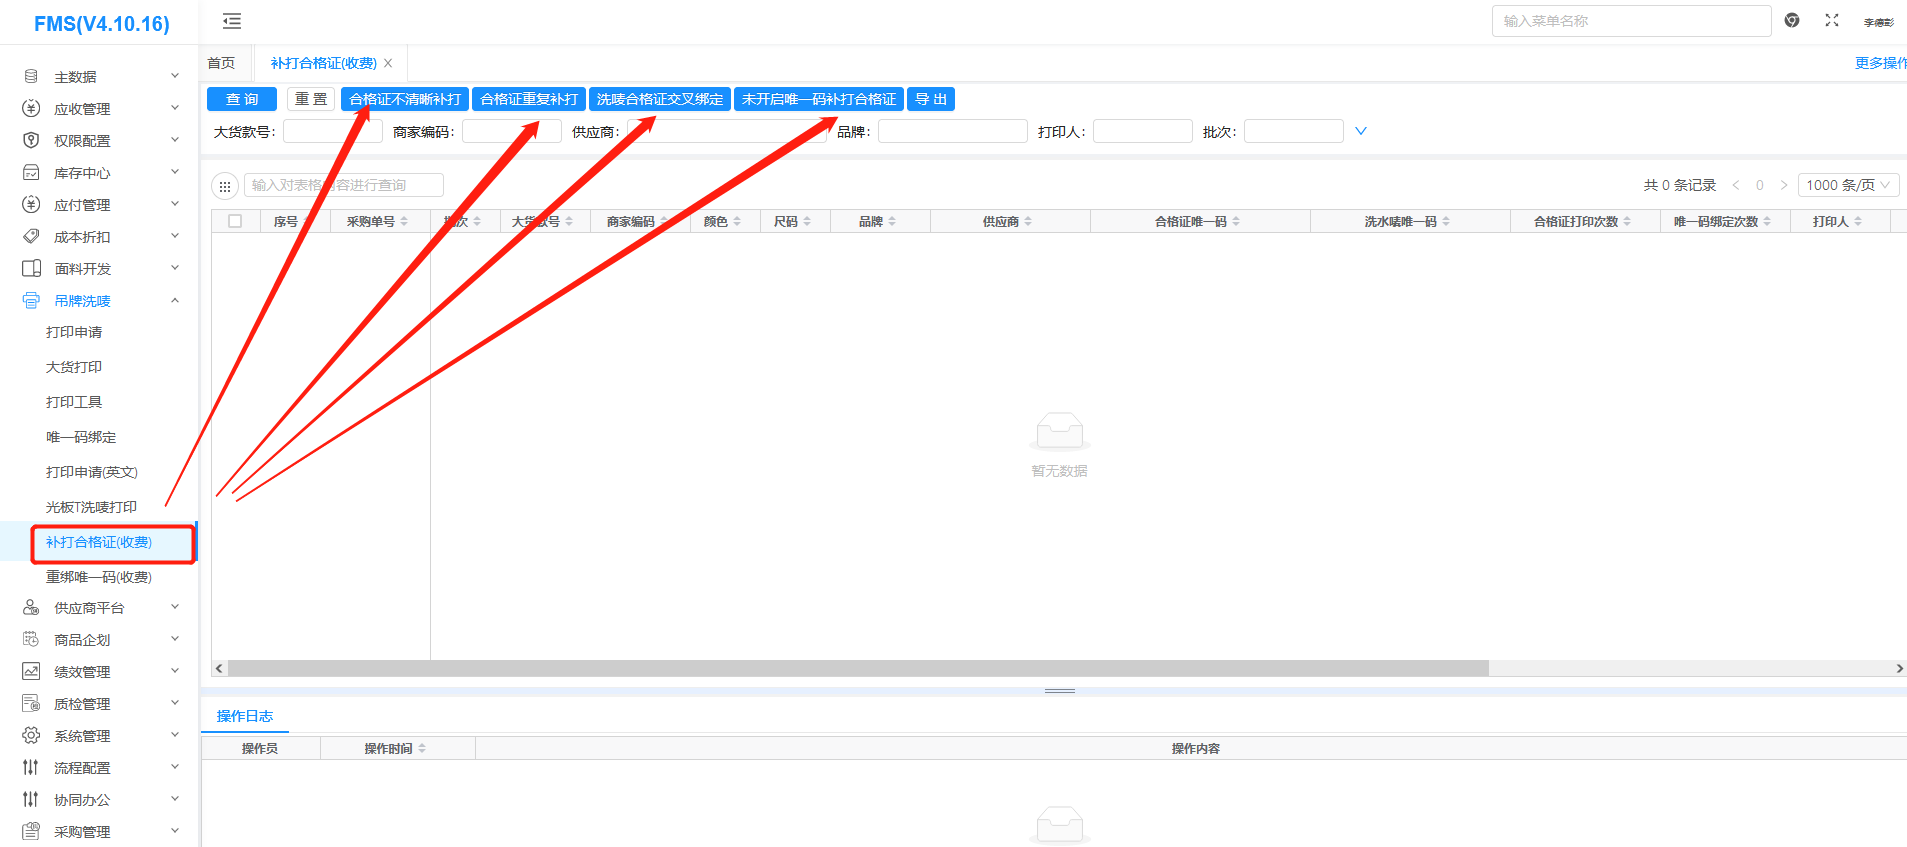Toggle the select-all checkbox in table header
Screen dimensions: 1907x847
tap(235, 221)
